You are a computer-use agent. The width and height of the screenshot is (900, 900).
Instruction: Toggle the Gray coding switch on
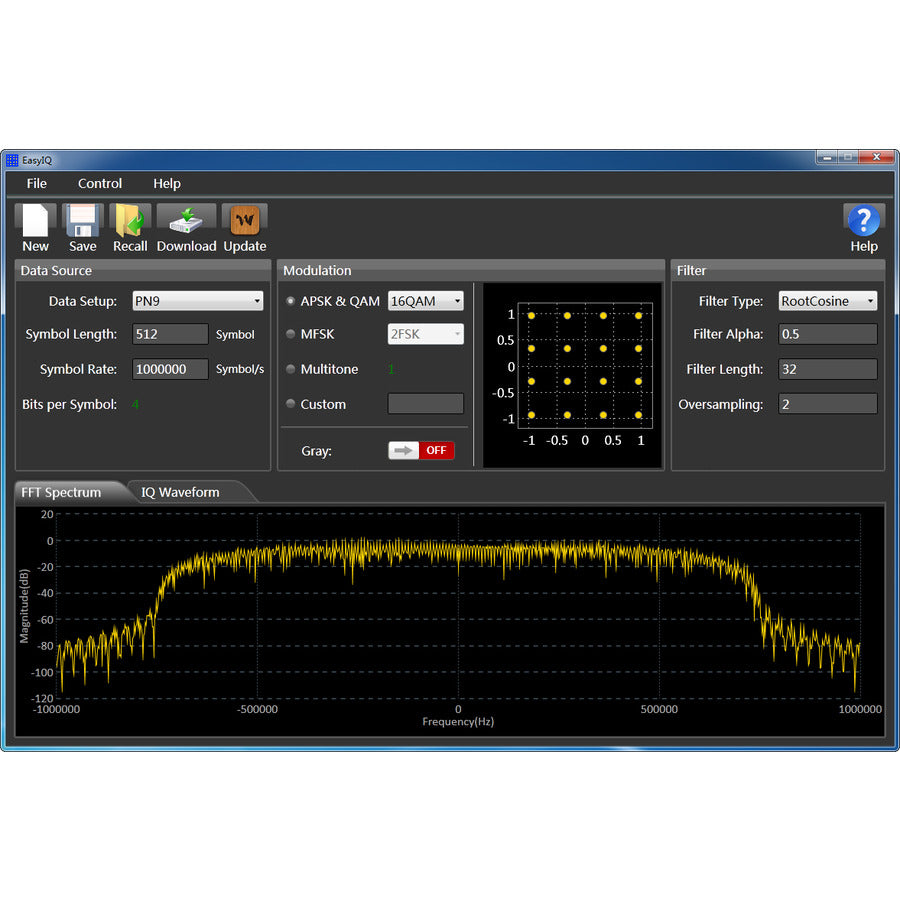tap(421, 450)
